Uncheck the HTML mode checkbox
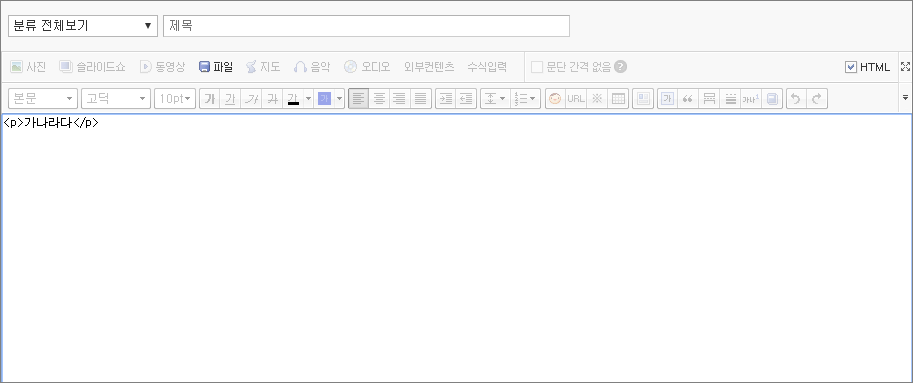This screenshot has width=913, height=383. [x=851, y=67]
